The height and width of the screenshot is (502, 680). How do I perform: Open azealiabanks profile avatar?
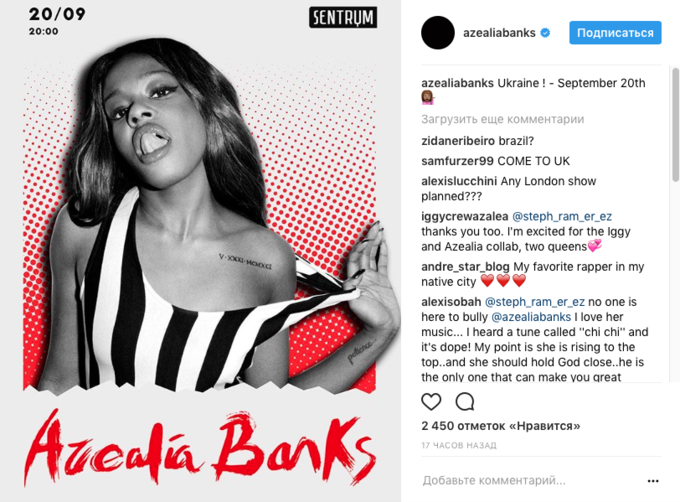438,33
